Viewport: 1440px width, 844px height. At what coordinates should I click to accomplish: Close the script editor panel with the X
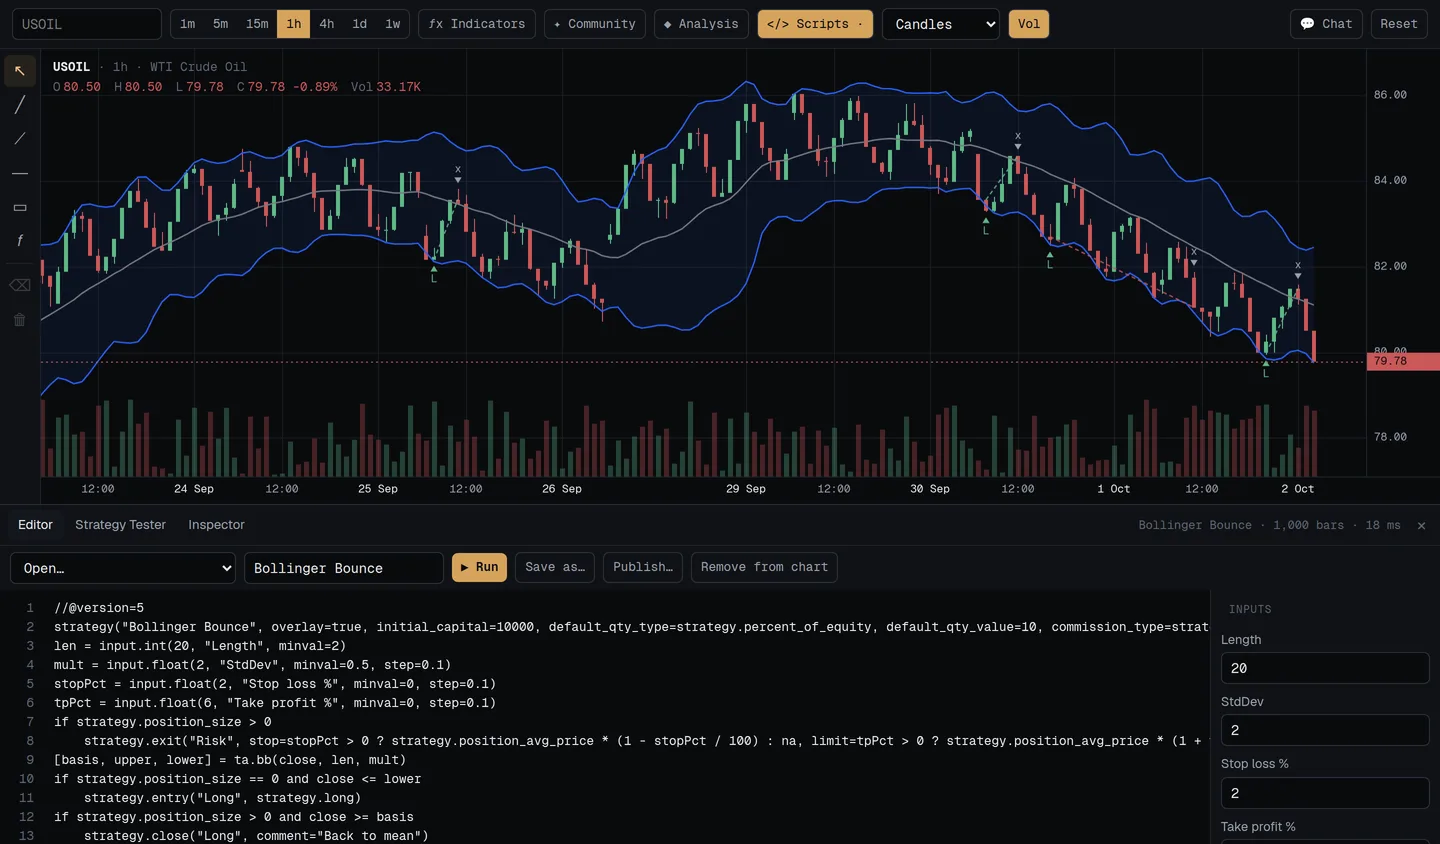pyautogui.click(x=1421, y=525)
